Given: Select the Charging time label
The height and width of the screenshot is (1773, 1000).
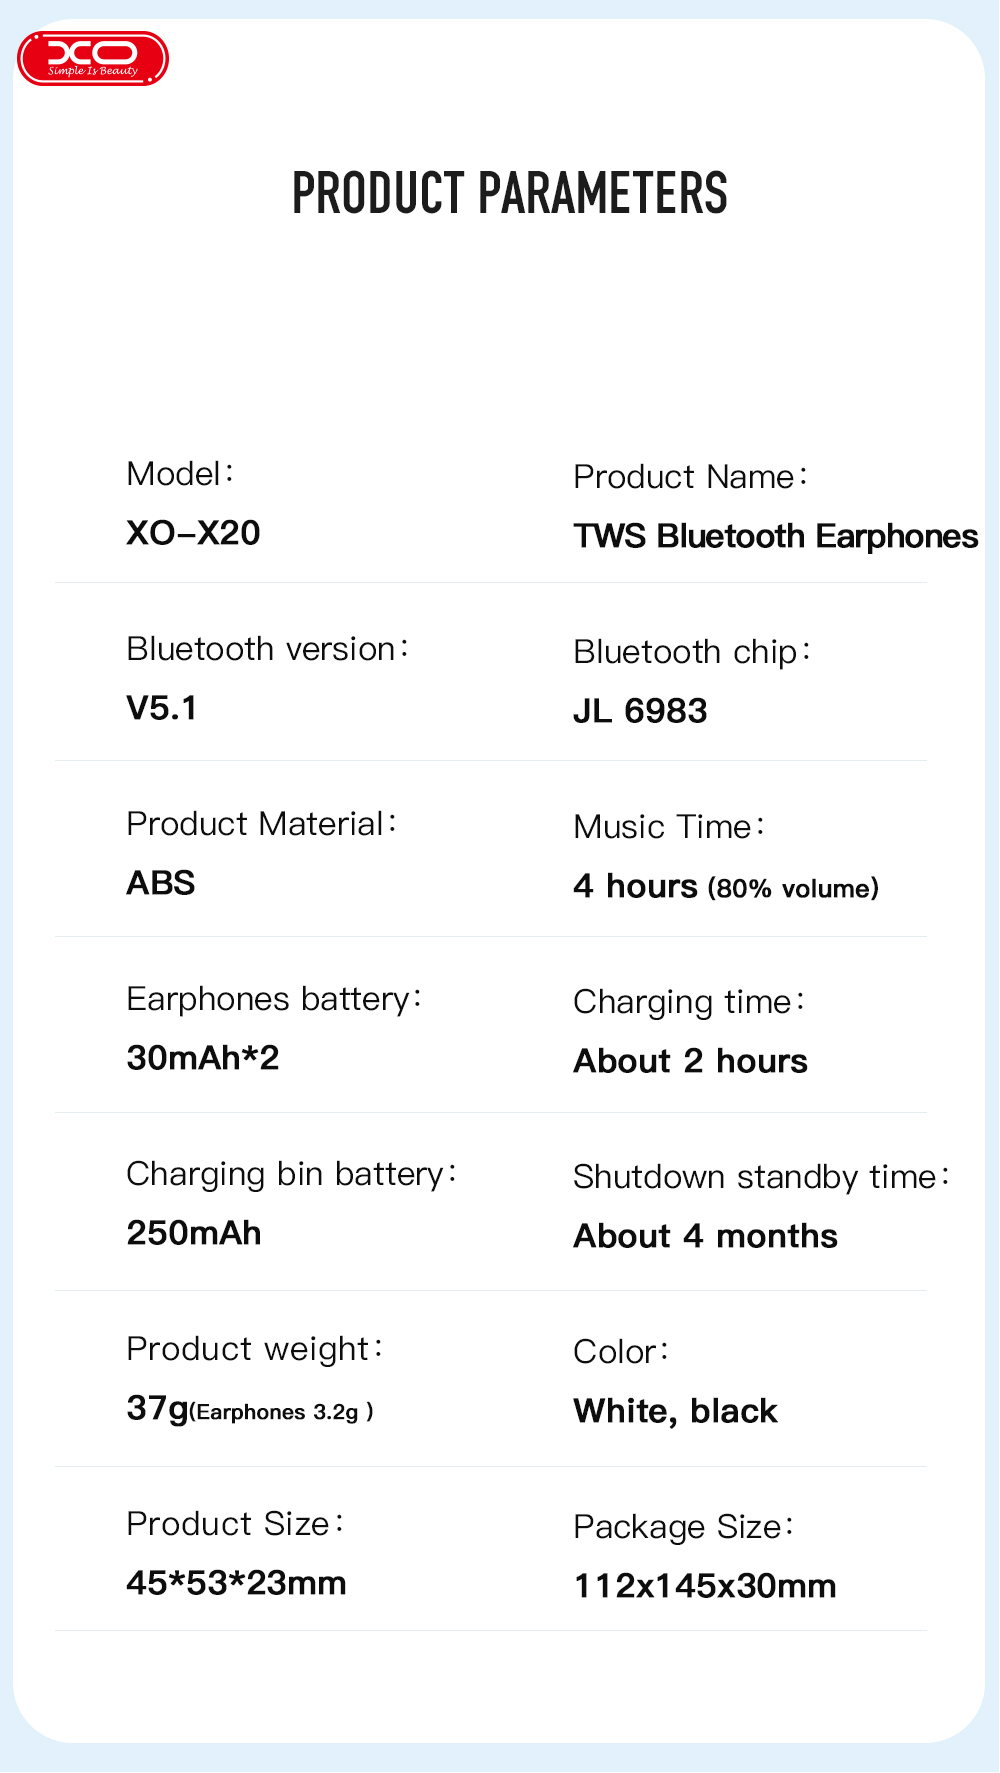Looking at the screenshot, I should coord(689,1002).
